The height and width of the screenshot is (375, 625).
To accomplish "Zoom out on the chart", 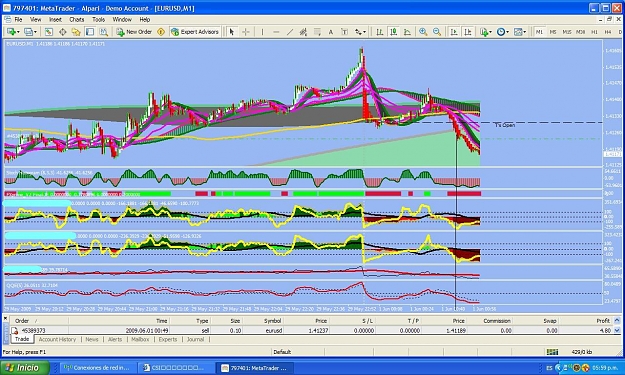I will tap(437, 32).
